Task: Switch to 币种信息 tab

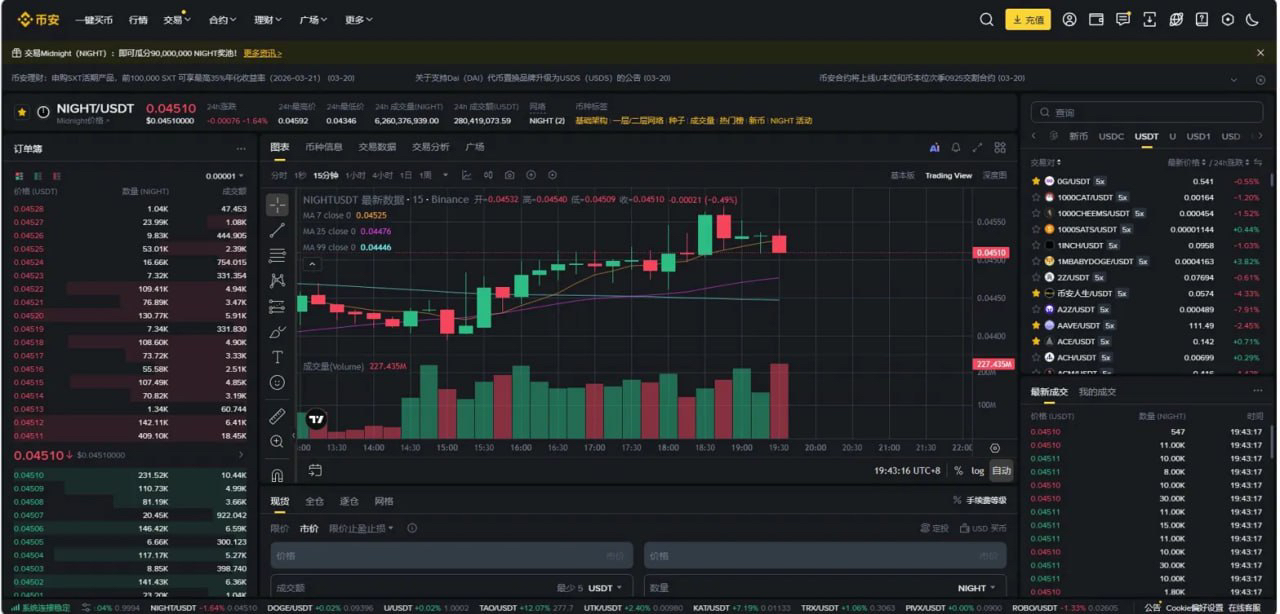Action: 324,147
